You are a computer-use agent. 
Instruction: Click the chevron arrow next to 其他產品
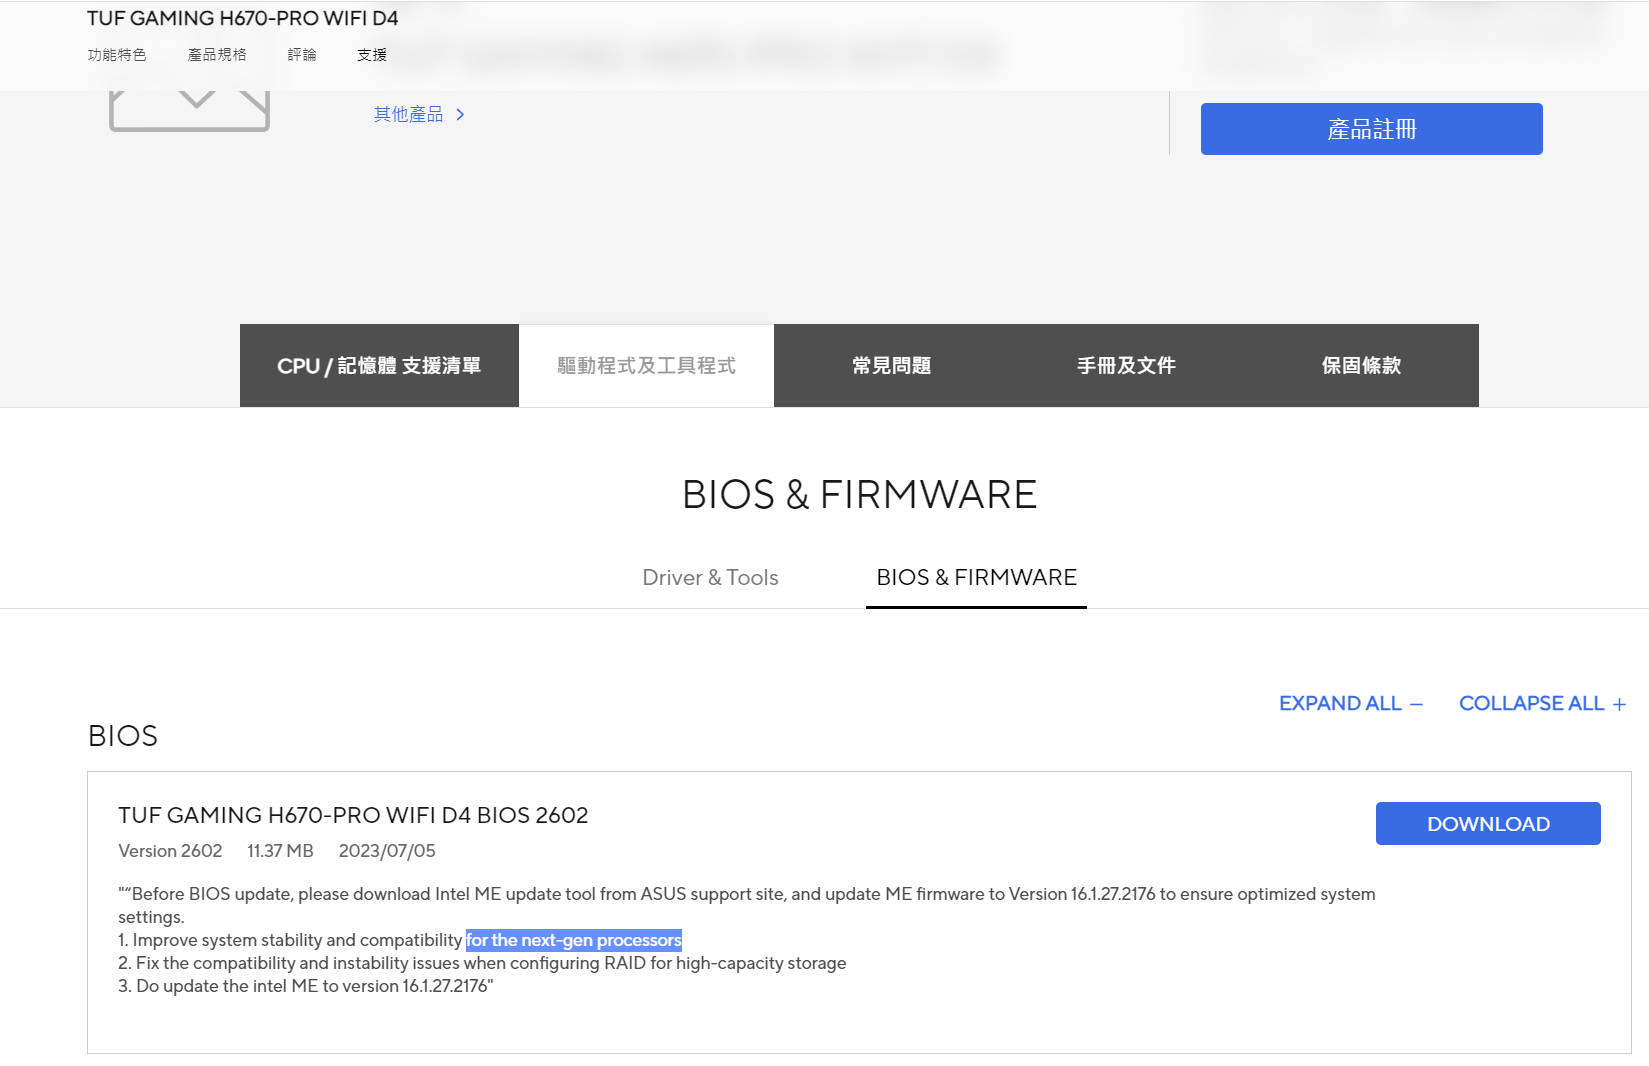point(460,115)
